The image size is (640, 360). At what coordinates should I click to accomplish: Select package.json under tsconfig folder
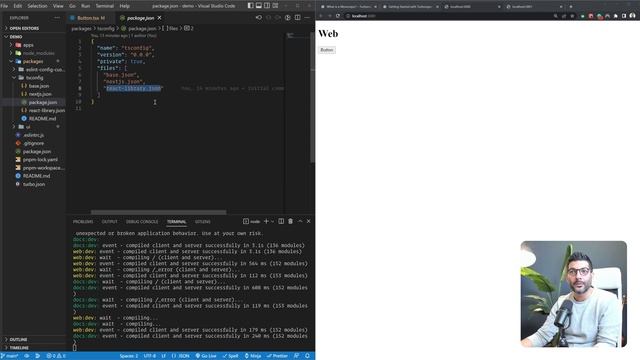click(42, 102)
